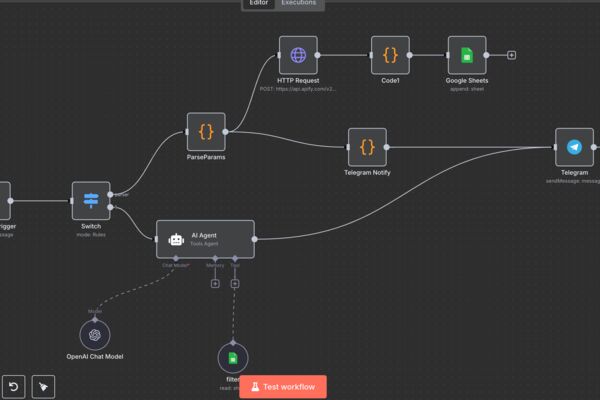Click the AI Agent Chat Model connector
Image resolution: width=600 pixels, height=400 pixels.
[x=176, y=258]
